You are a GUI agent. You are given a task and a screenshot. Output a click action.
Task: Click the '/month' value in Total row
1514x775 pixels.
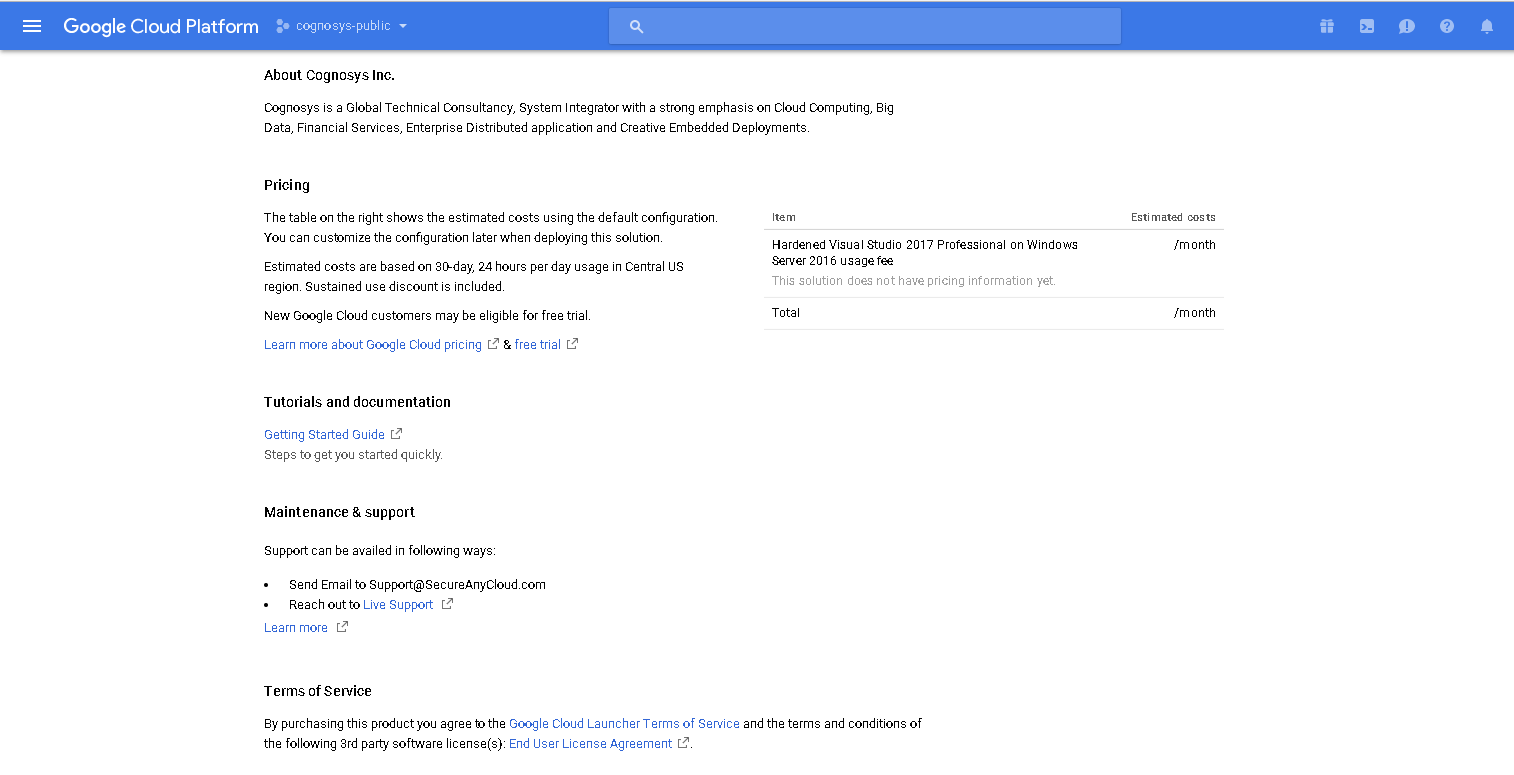[x=1195, y=313]
